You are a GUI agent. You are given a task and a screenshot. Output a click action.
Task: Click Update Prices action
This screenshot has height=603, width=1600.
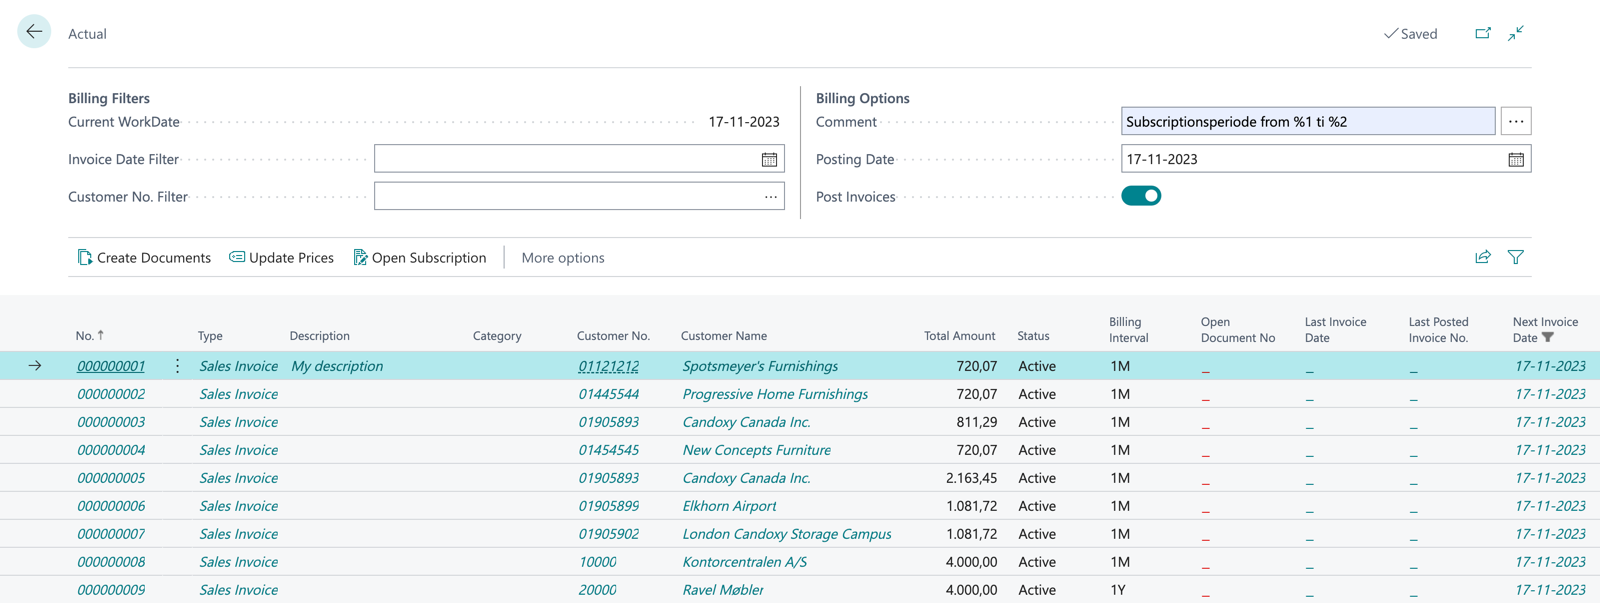click(281, 257)
